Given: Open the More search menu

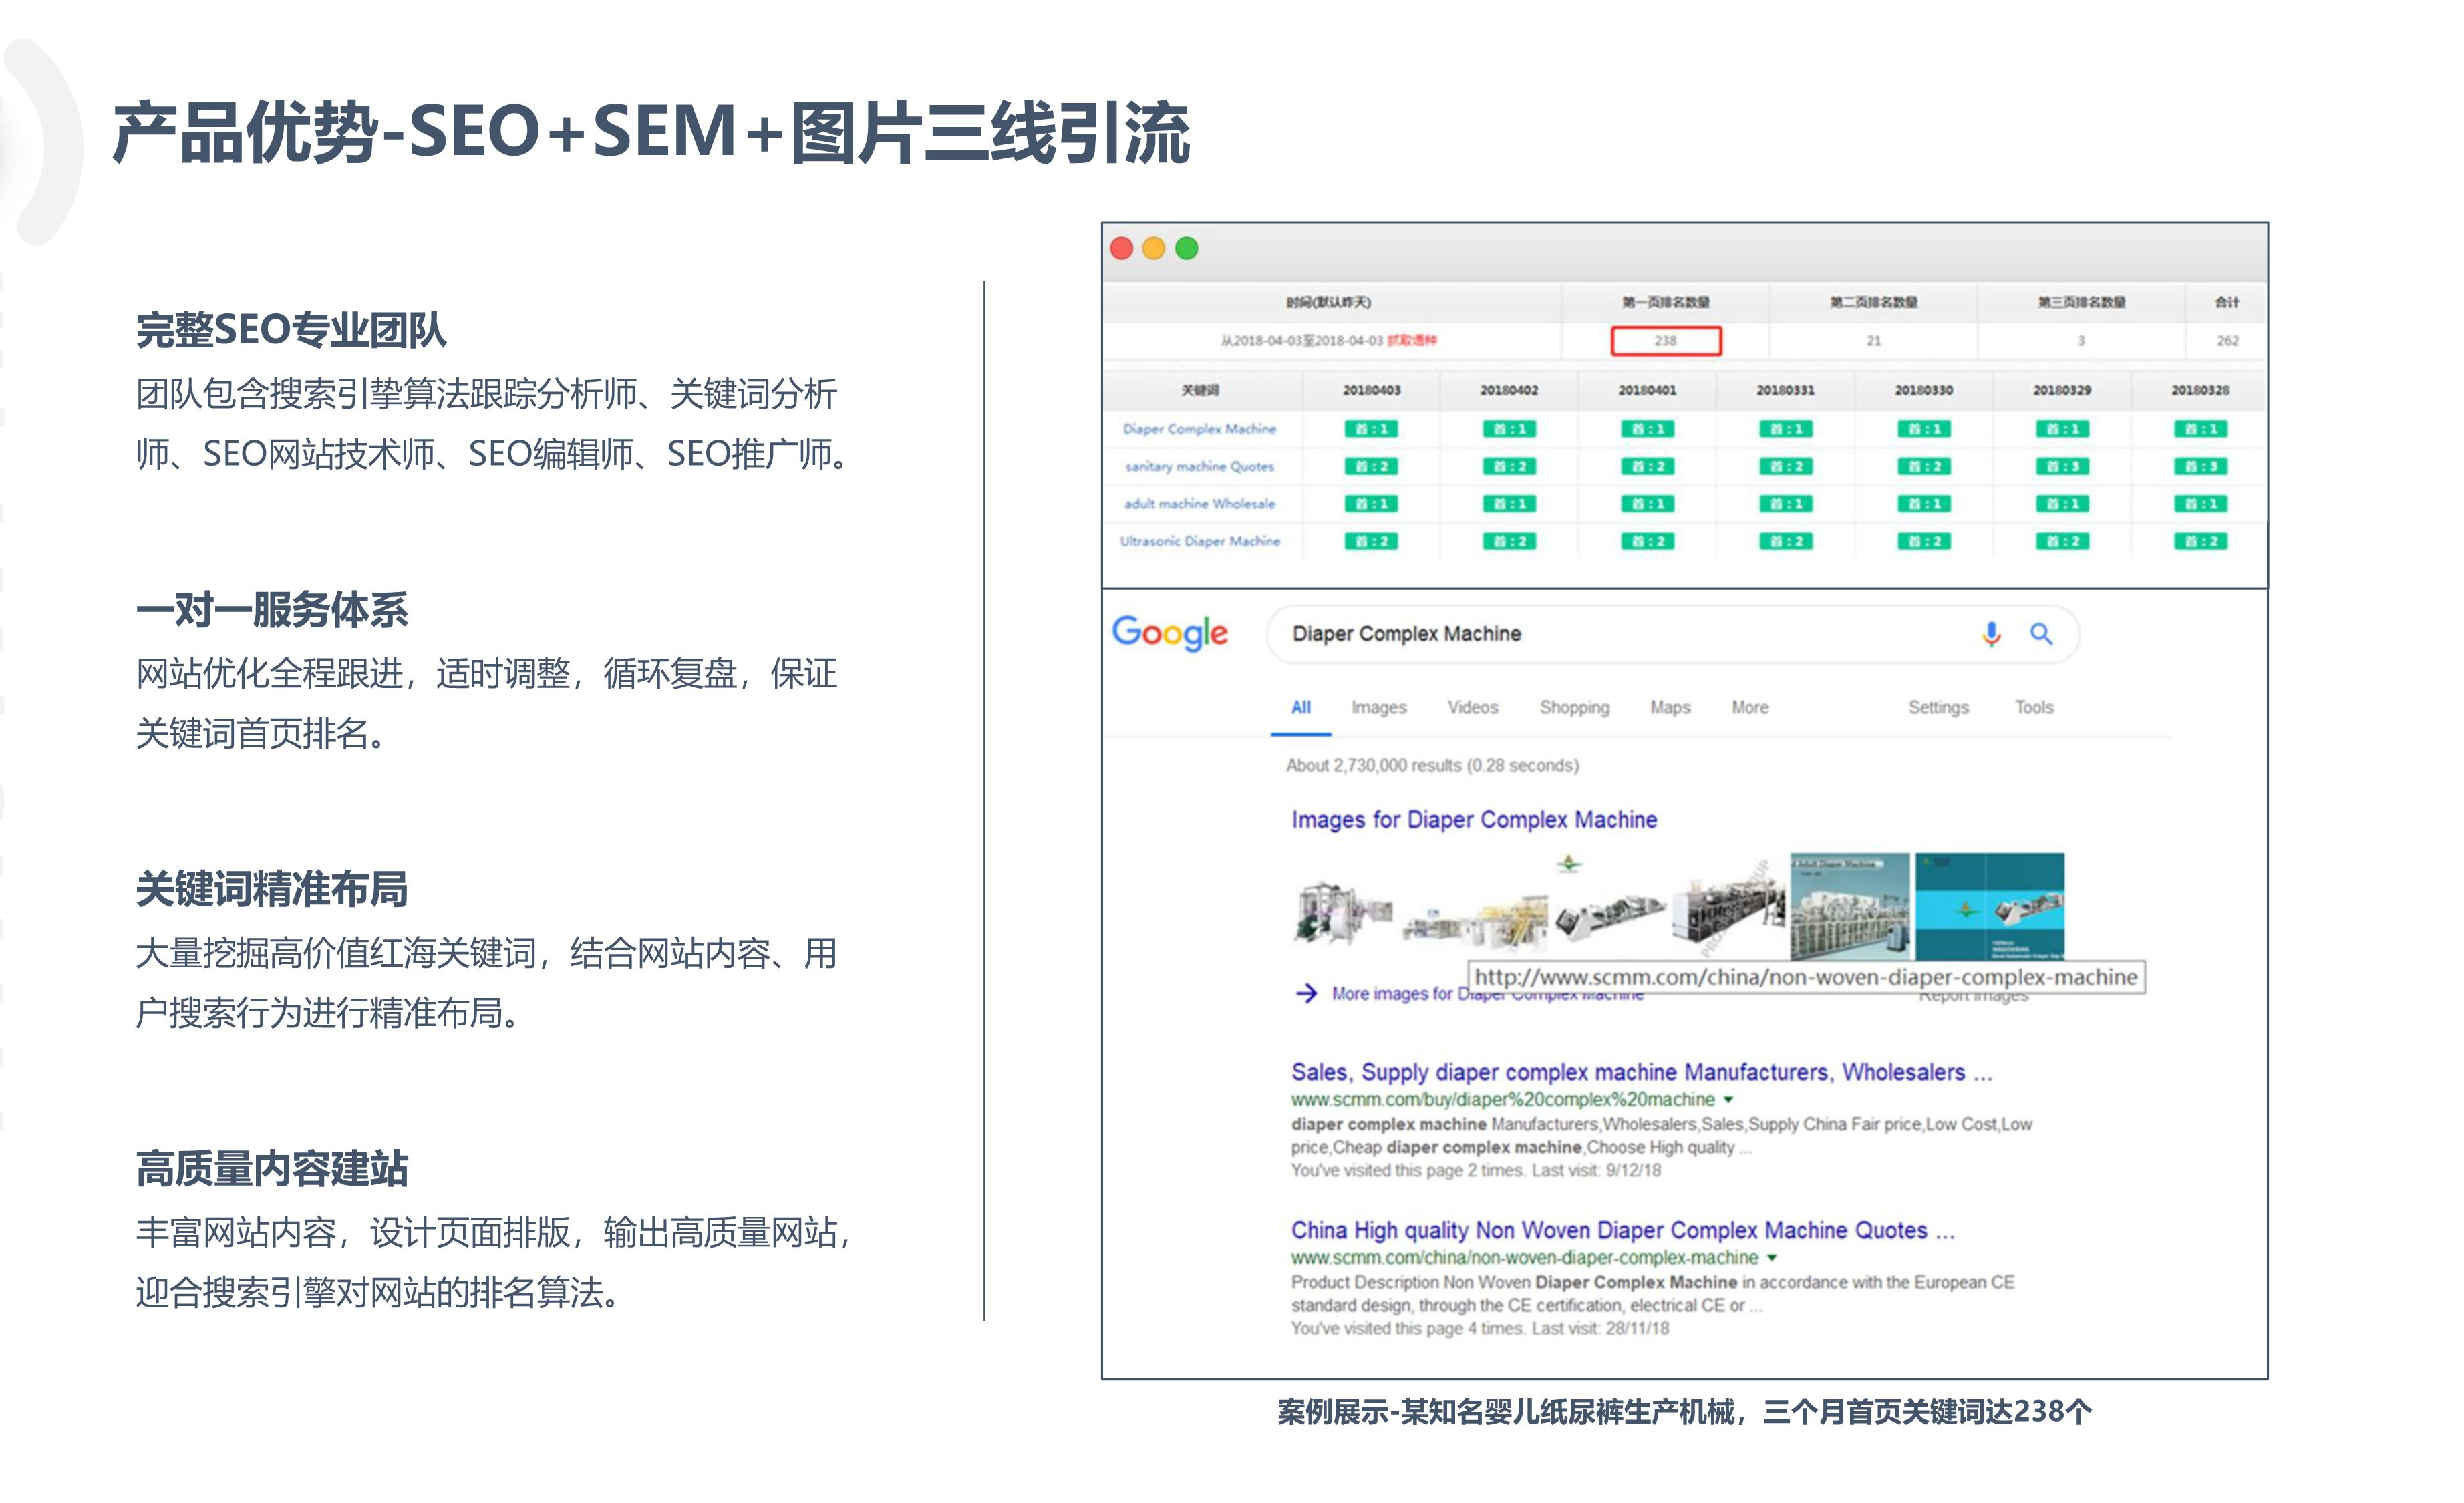Looking at the screenshot, I should pos(1750,708).
